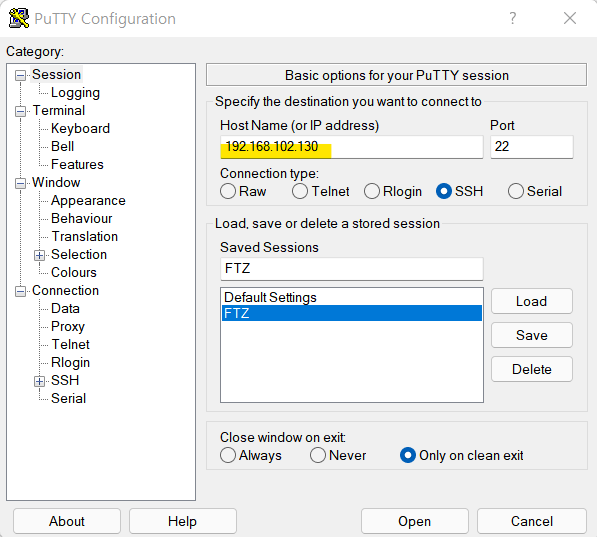Select the Session category
Screen dimensions: 597x537
[56, 75]
